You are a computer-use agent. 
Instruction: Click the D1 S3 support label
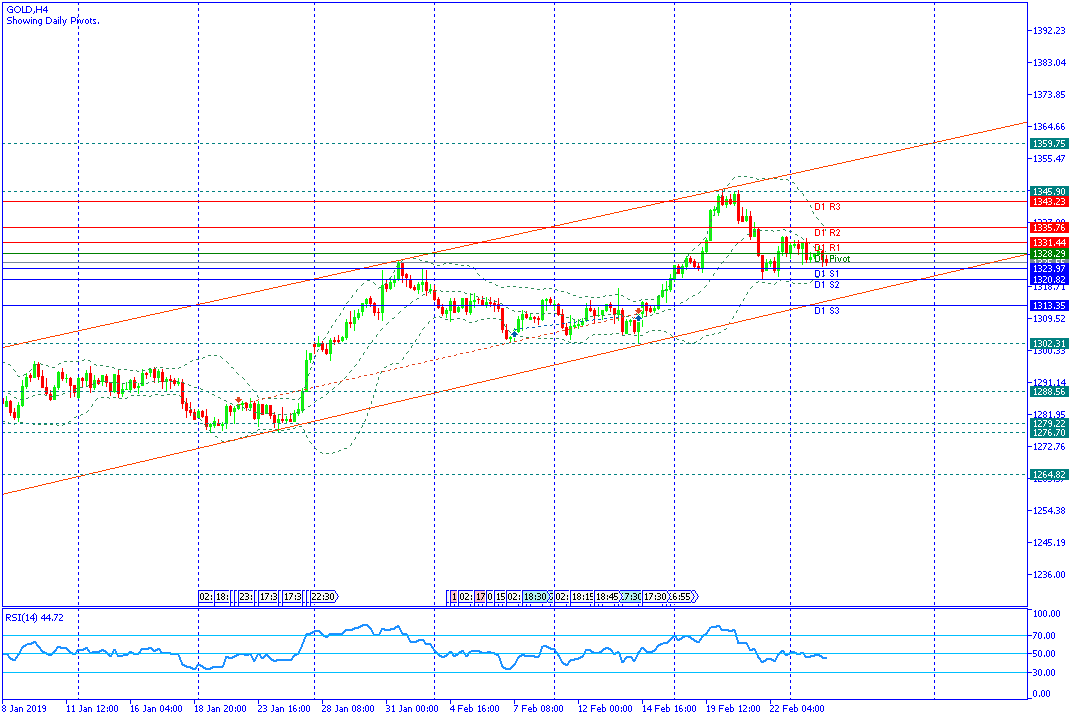[x=827, y=311]
